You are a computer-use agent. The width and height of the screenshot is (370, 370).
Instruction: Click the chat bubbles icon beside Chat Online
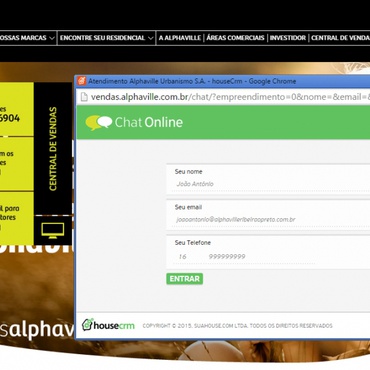click(98, 123)
